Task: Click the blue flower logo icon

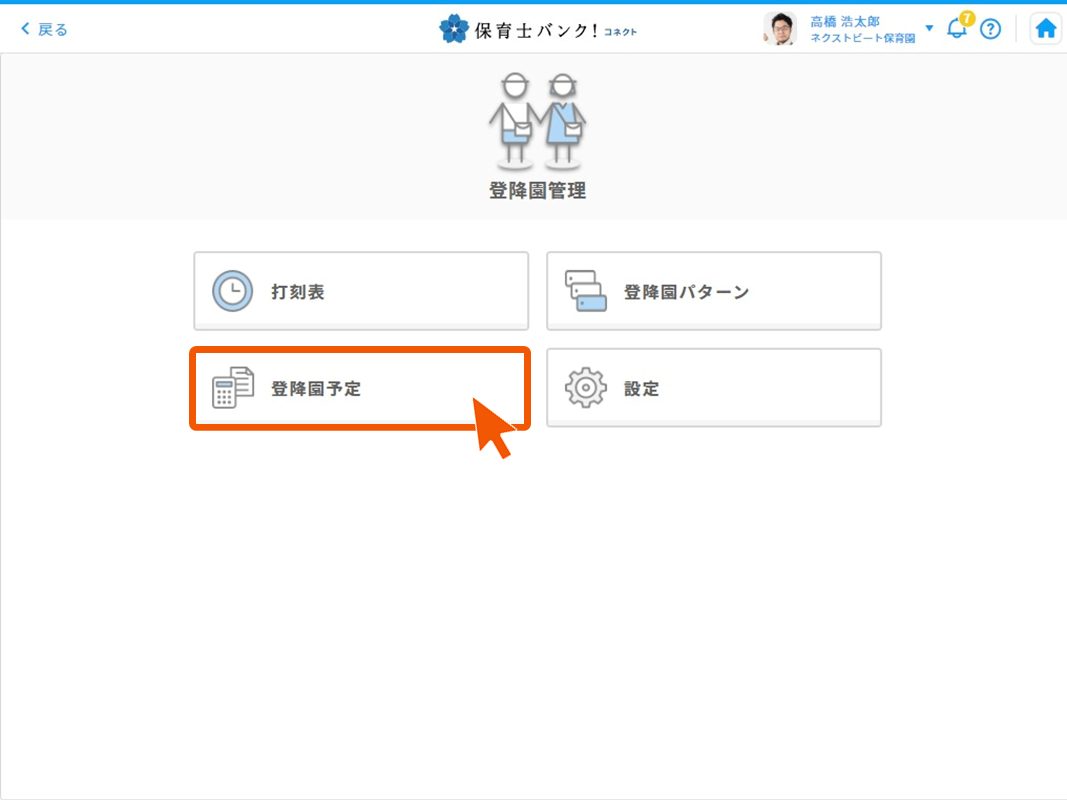Action: [x=453, y=29]
